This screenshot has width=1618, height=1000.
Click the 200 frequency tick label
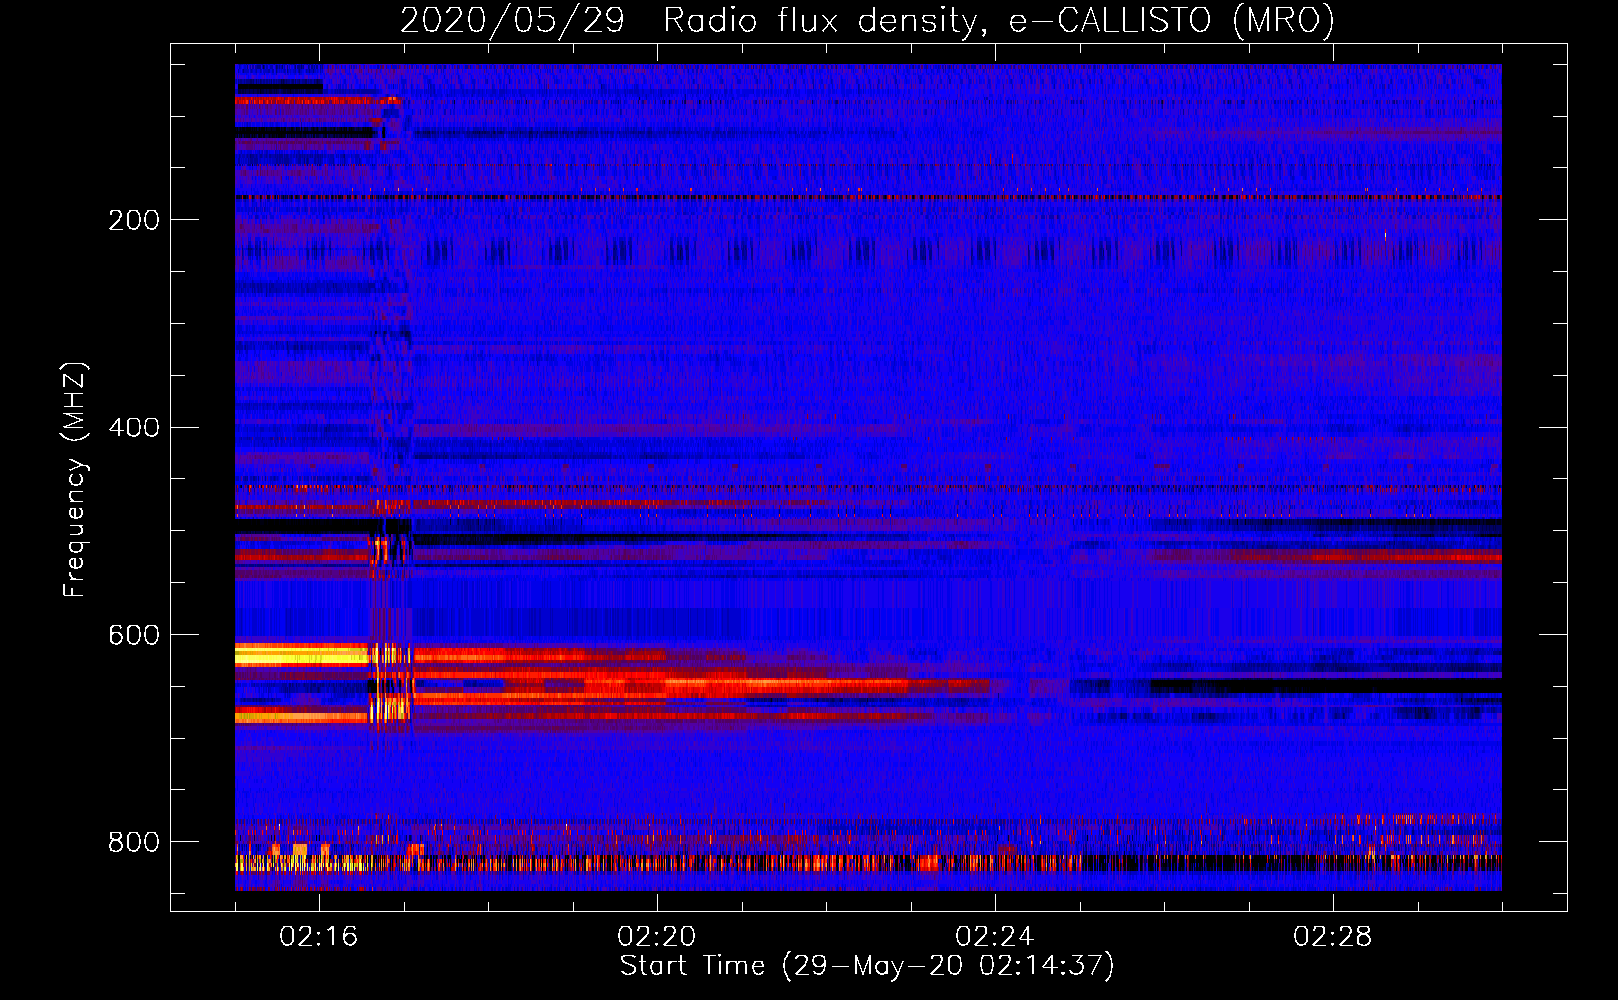[x=134, y=220]
